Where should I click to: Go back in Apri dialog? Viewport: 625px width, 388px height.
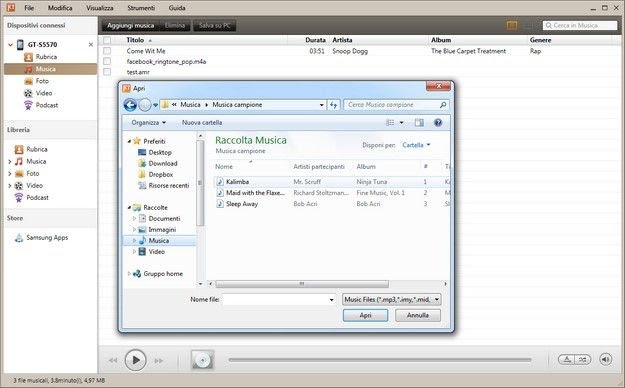point(130,105)
